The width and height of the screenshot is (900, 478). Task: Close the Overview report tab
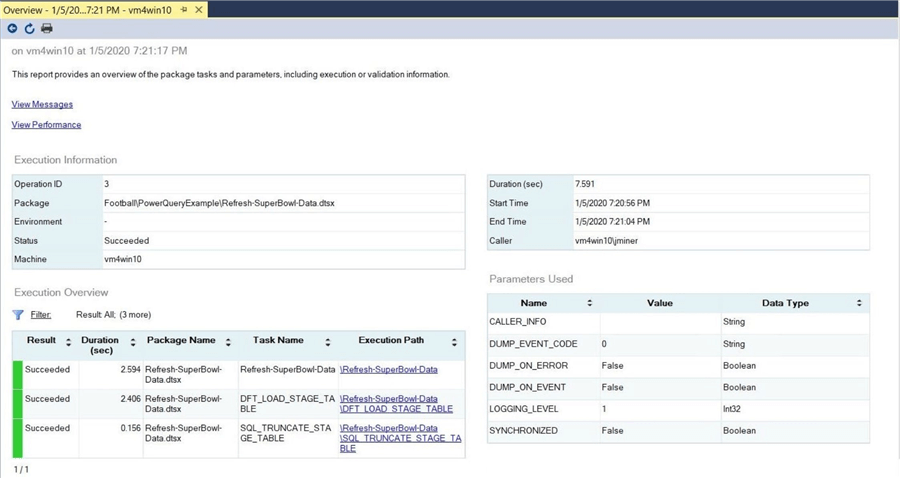point(198,10)
